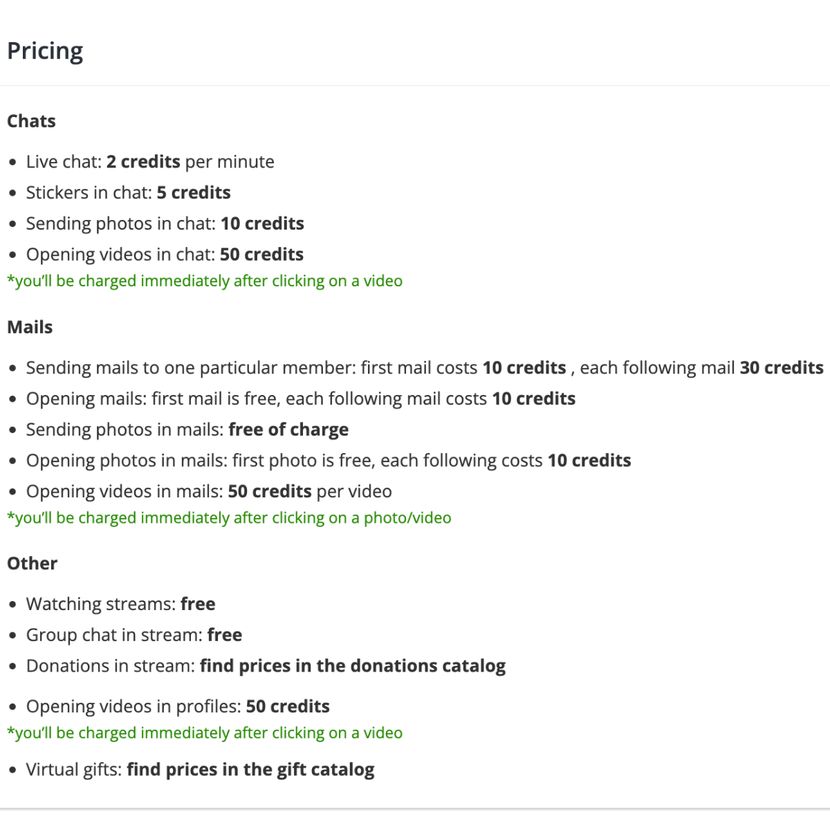Click the Other section heading

[32, 563]
